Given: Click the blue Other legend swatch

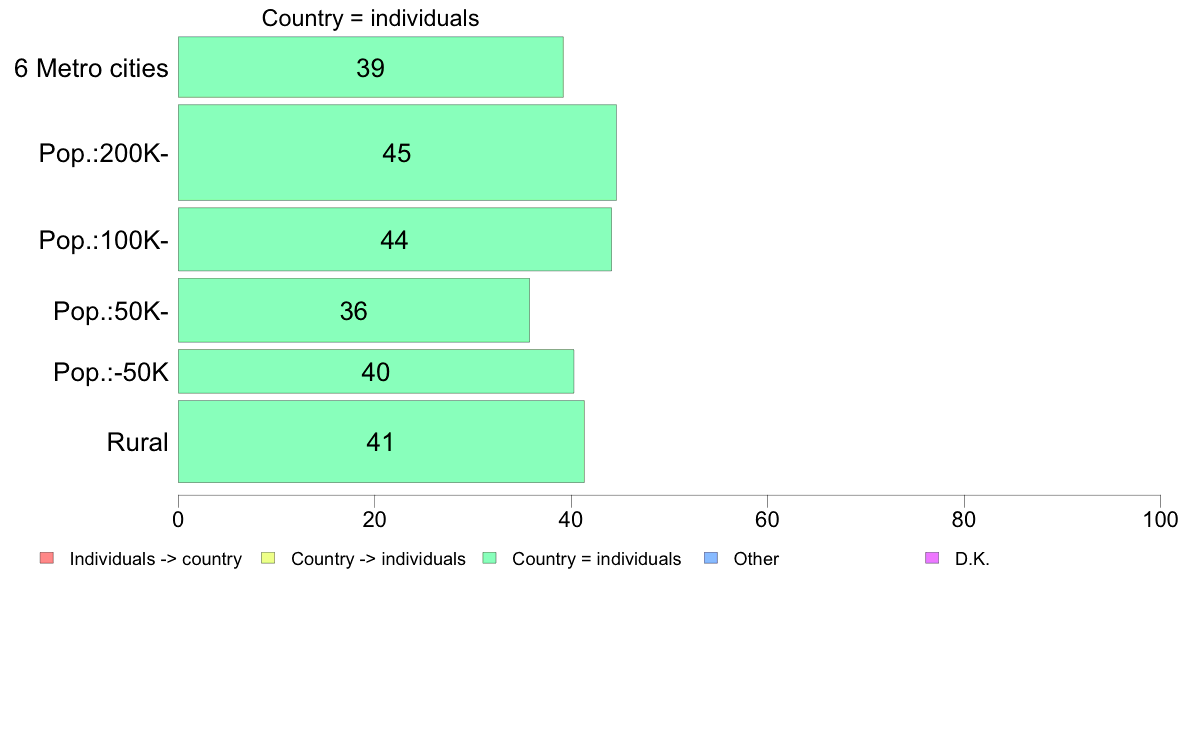Looking at the screenshot, I should pyautogui.click(x=711, y=559).
